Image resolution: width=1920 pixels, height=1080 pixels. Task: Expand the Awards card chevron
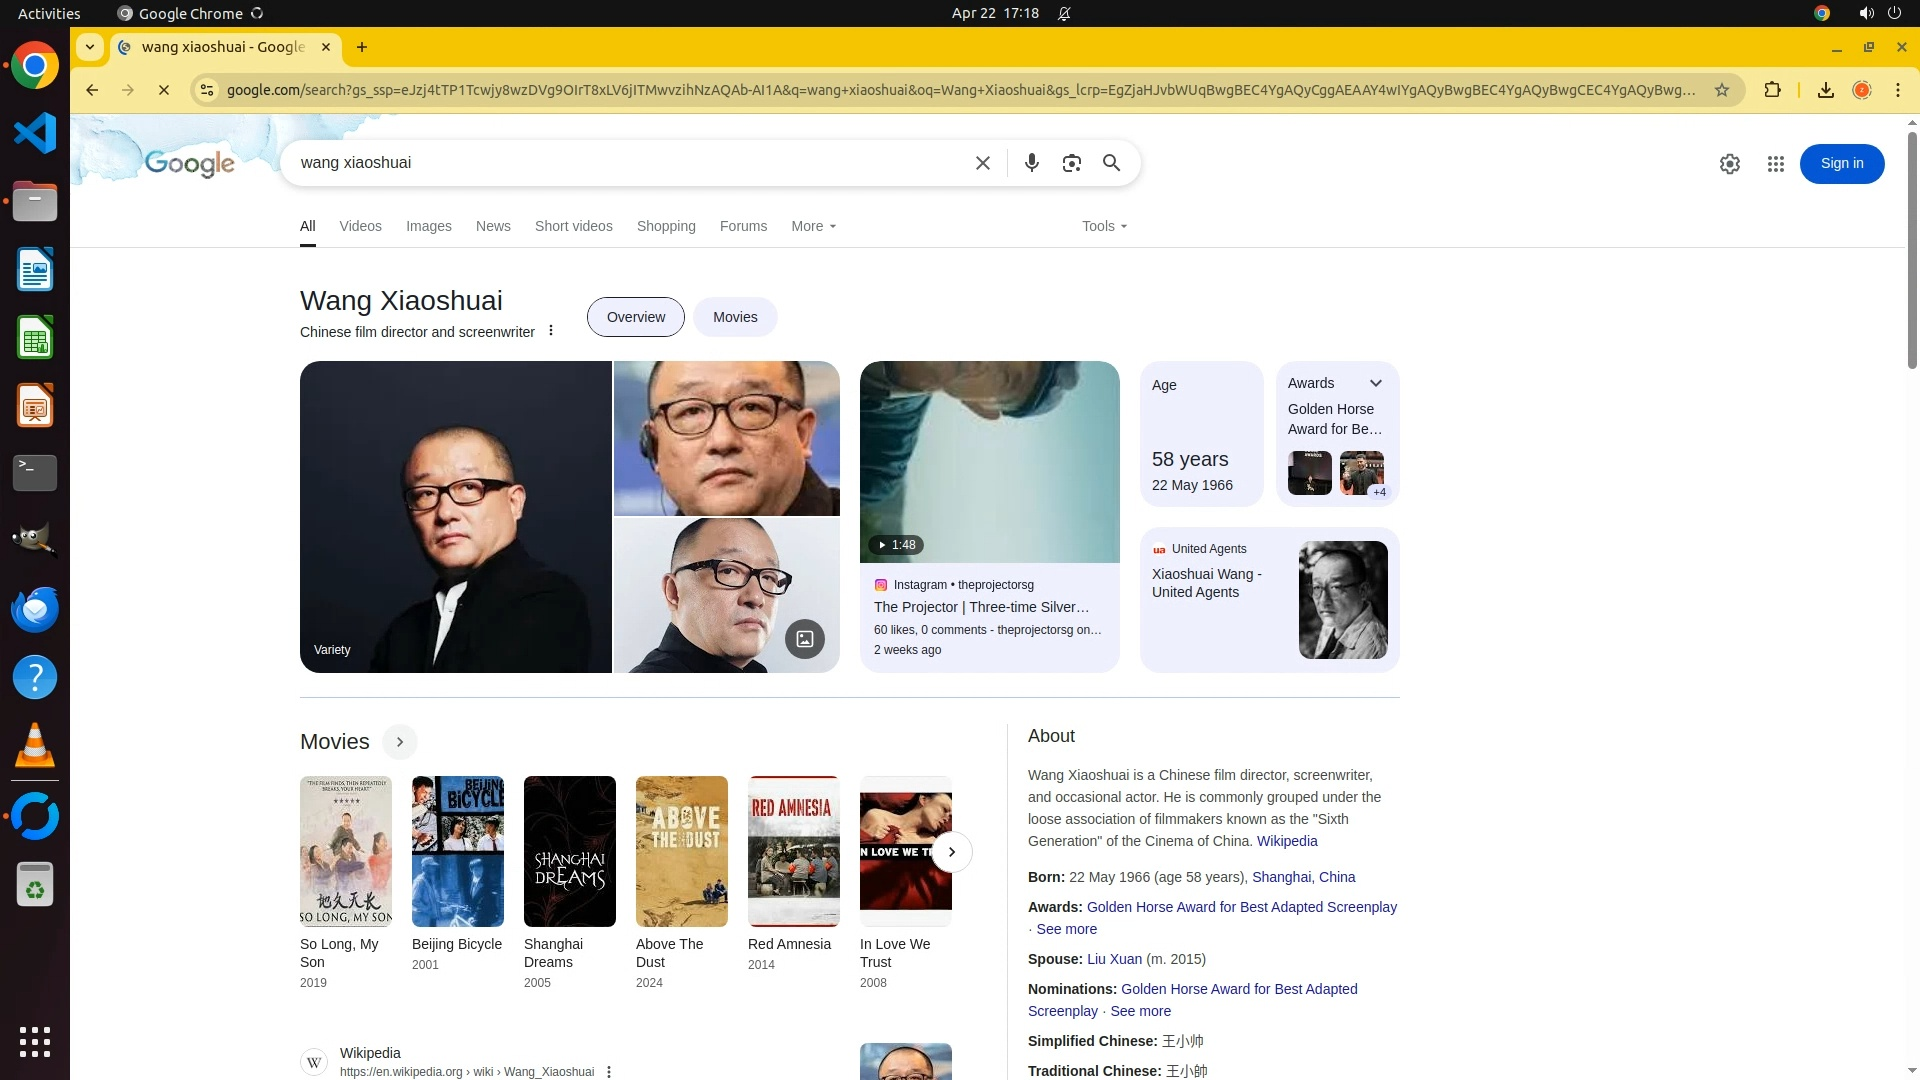[x=1375, y=383]
